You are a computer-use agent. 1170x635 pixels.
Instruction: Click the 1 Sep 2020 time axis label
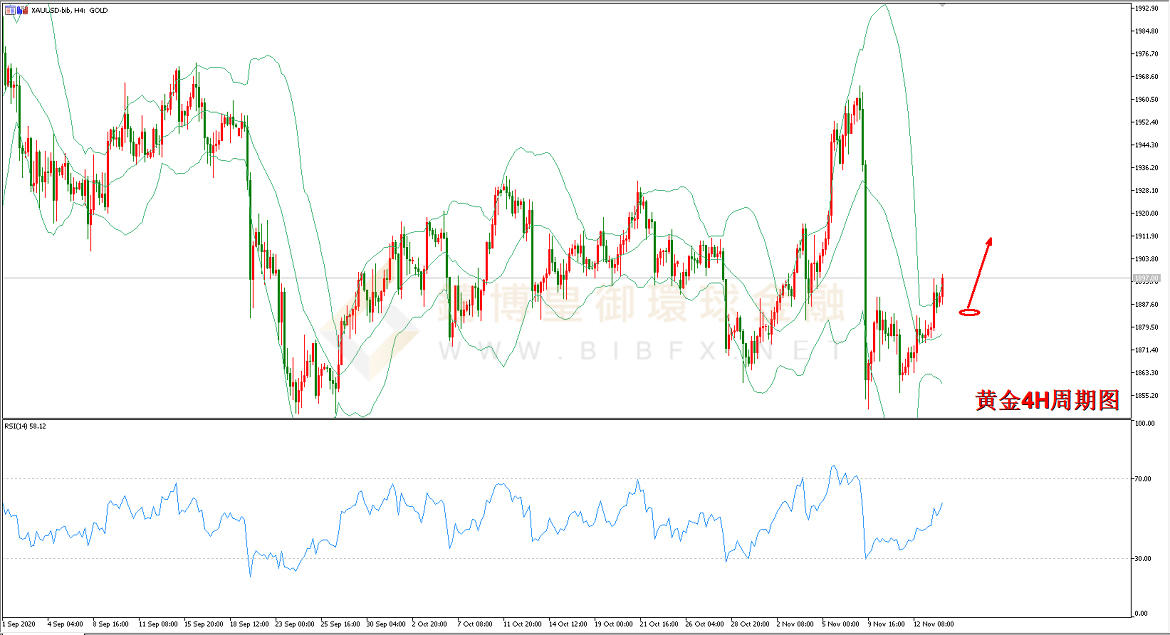click(18, 623)
